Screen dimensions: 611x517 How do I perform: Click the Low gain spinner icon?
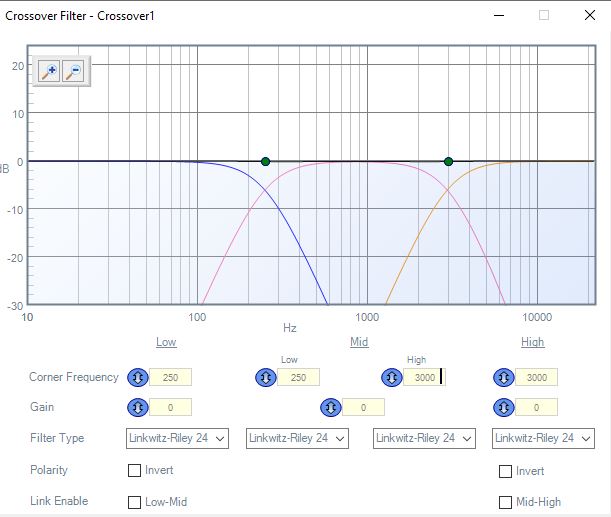pyautogui.click(x=138, y=407)
